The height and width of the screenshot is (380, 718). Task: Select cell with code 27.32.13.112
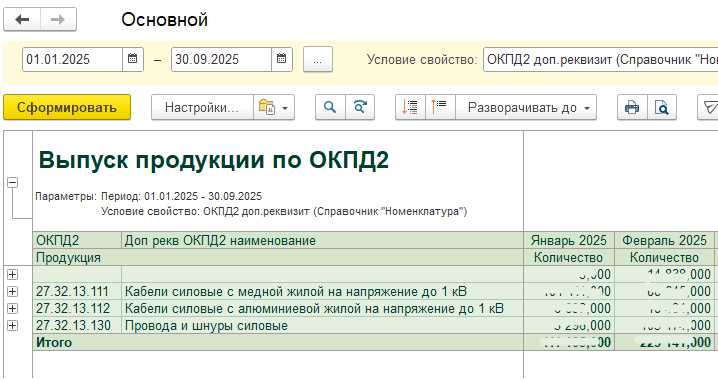(77, 309)
